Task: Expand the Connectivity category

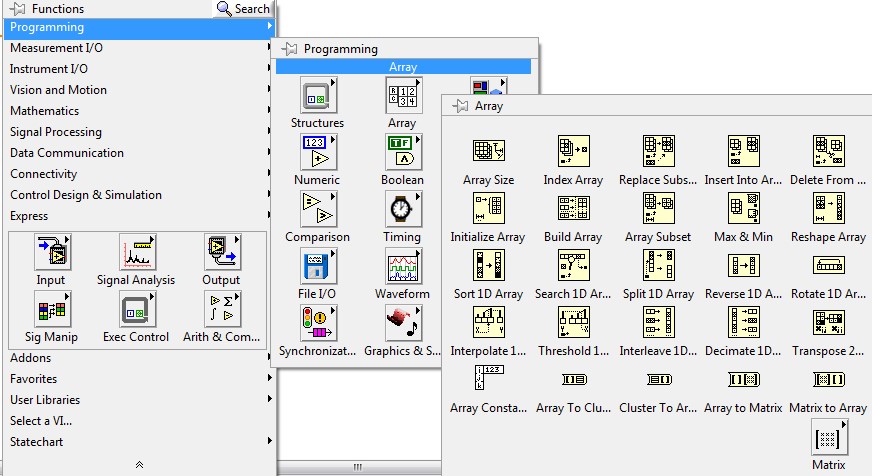Action: pyautogui.click(x=139, y=174)
